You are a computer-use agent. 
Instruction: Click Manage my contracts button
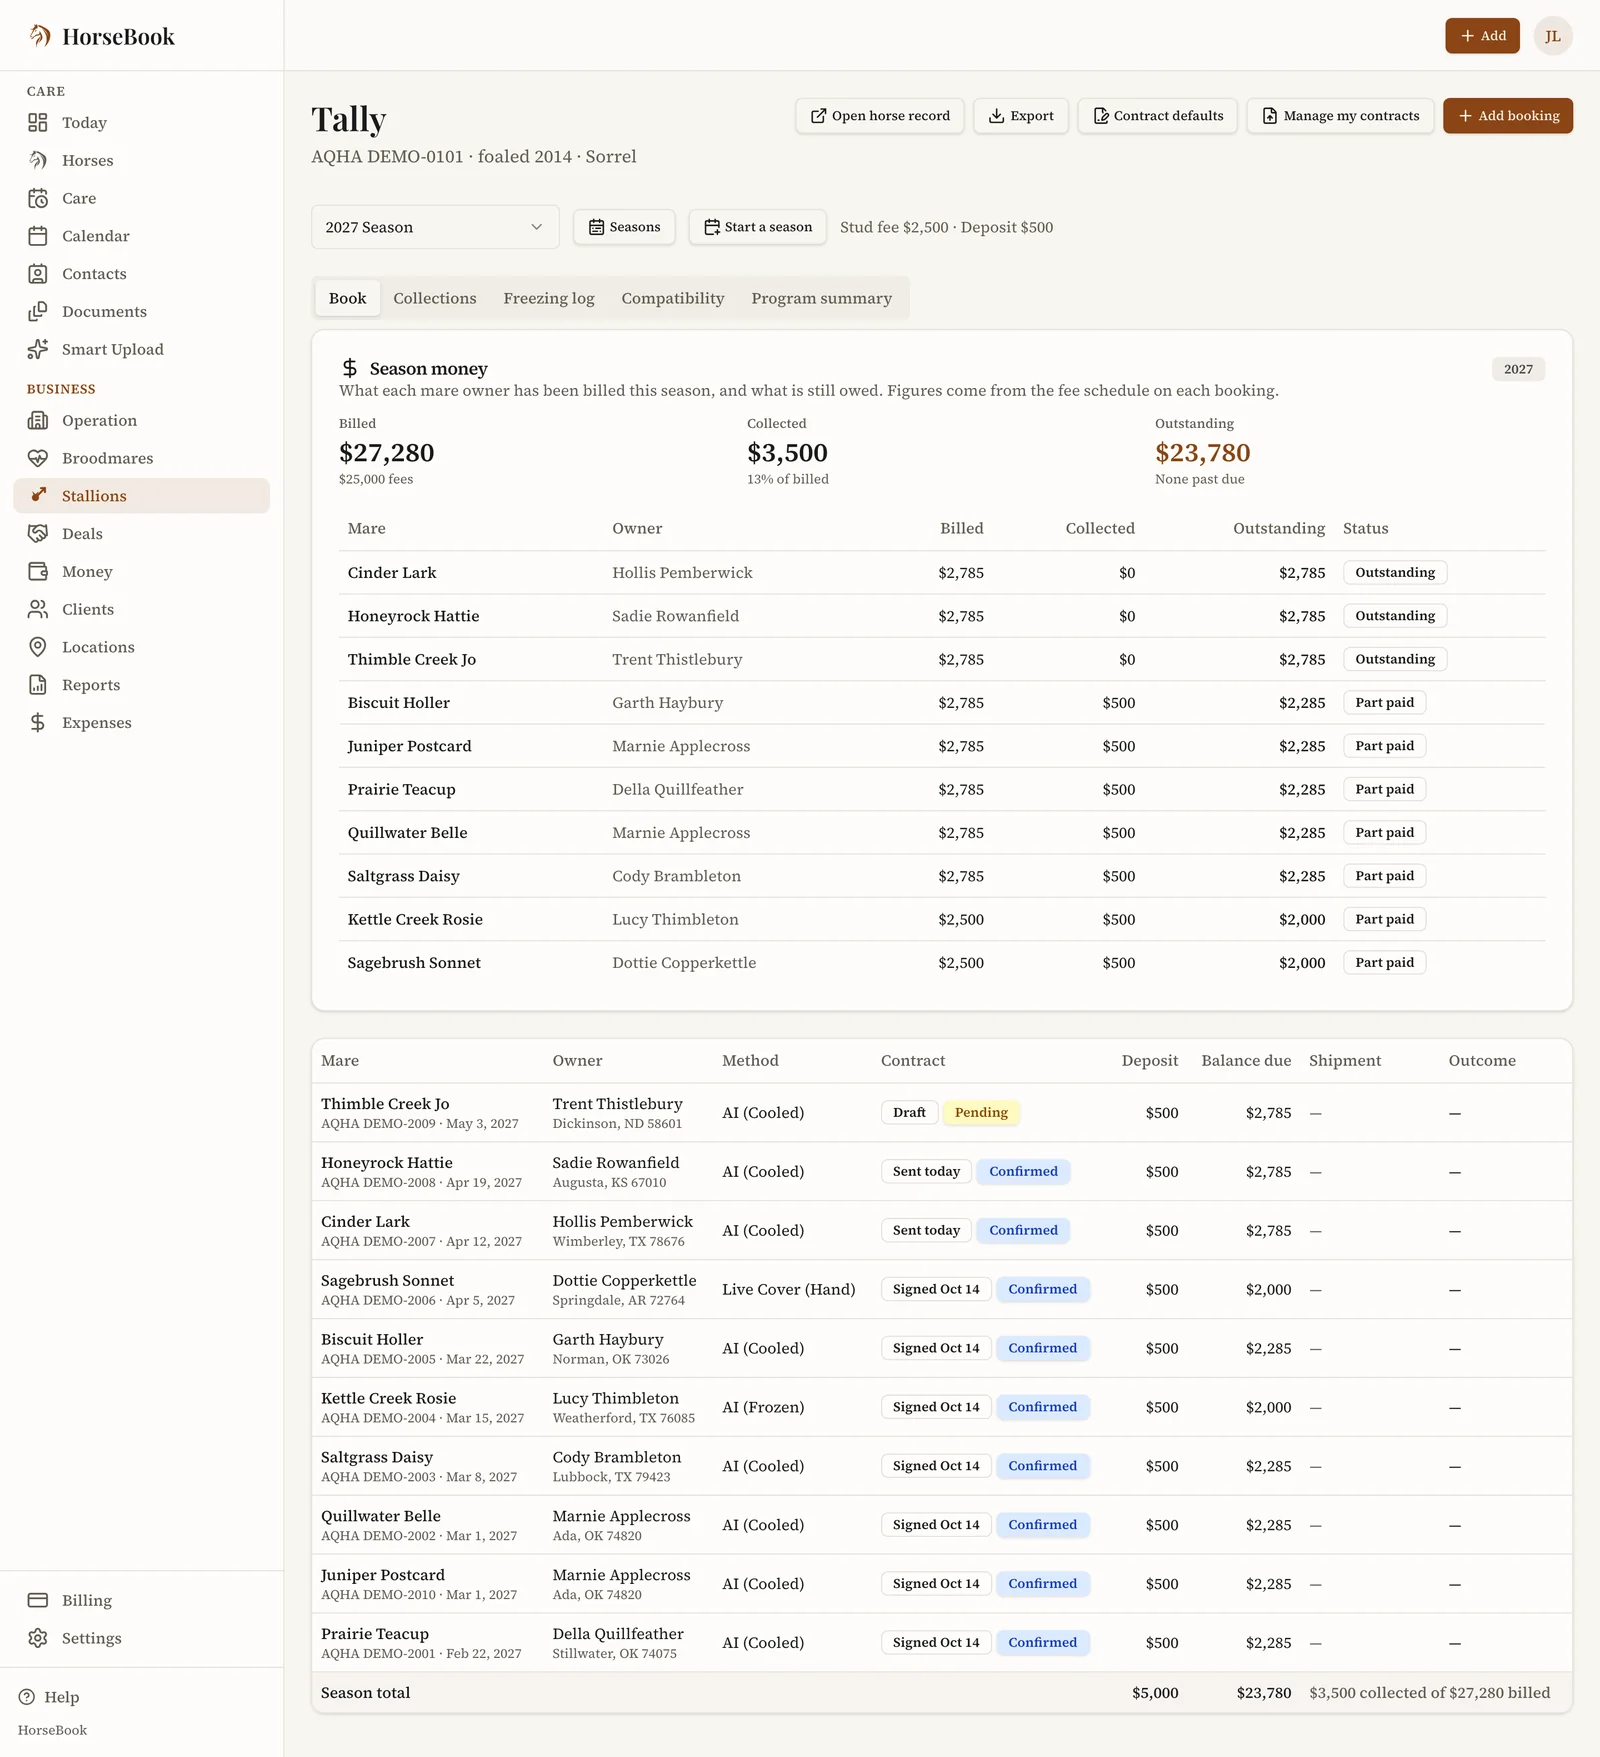point(1340,116)
